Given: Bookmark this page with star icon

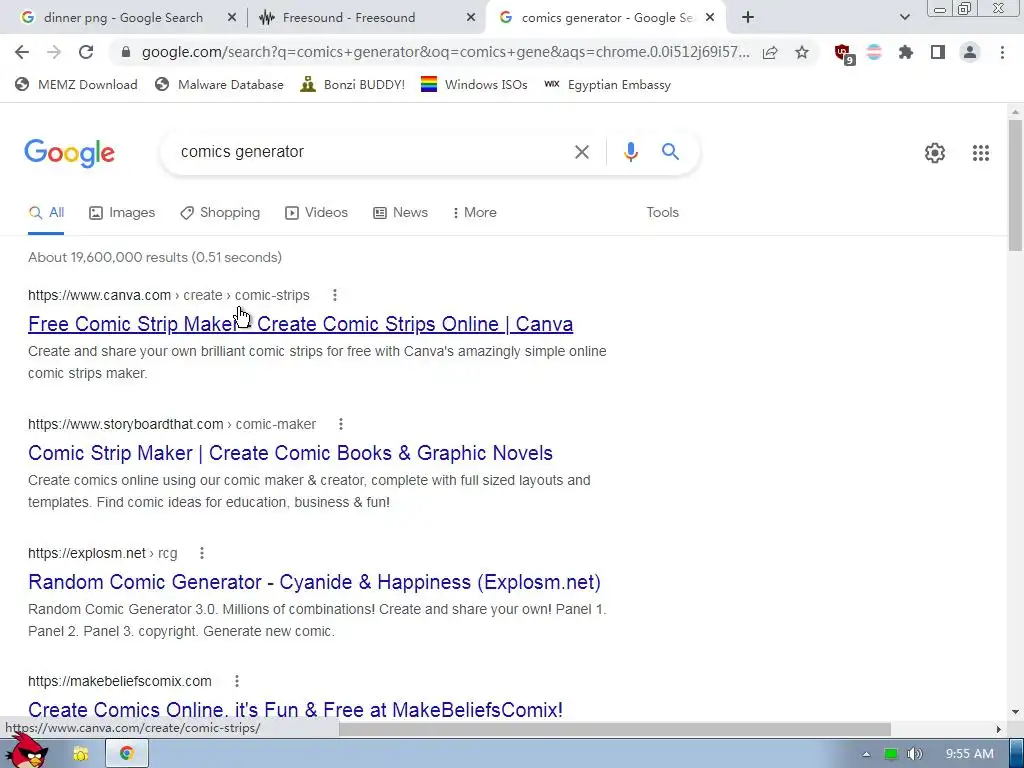Looking at the screenshot, I should pos(802,52).
